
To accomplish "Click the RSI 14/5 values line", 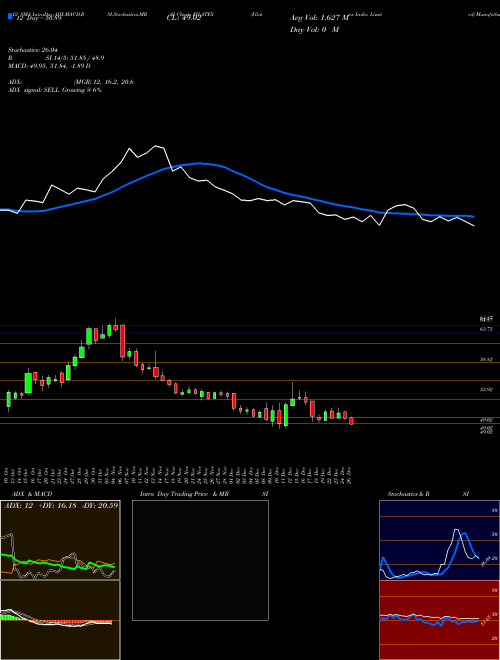I will coord(56,58).
